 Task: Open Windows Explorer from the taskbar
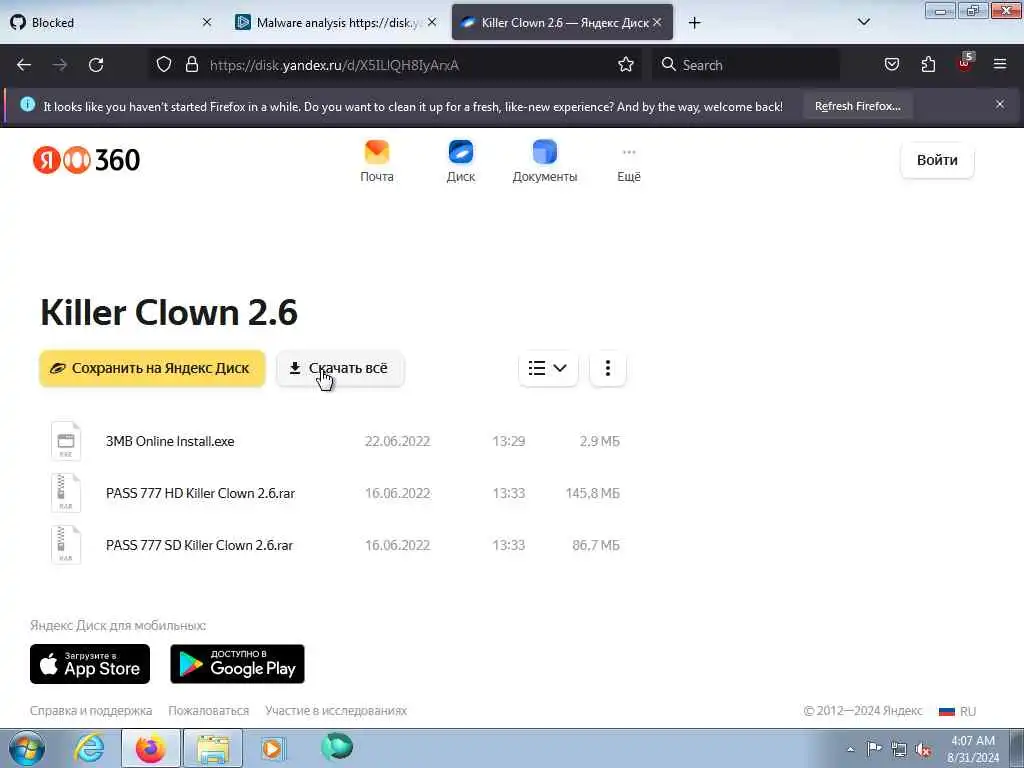tap(213, 748)
